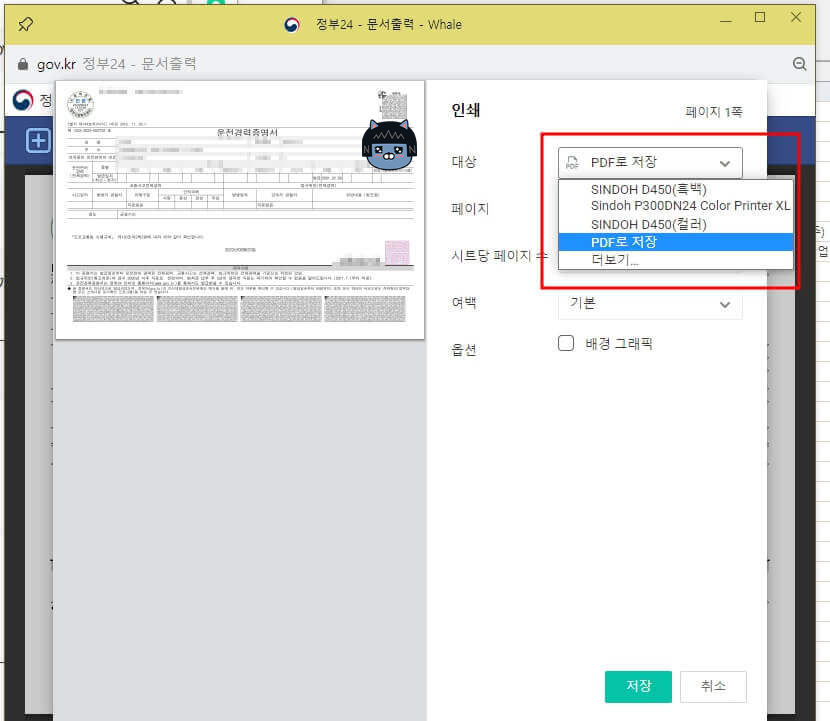Click the 취소 cancel button
This screenshot has width=830, height=721.
(713, 687)
